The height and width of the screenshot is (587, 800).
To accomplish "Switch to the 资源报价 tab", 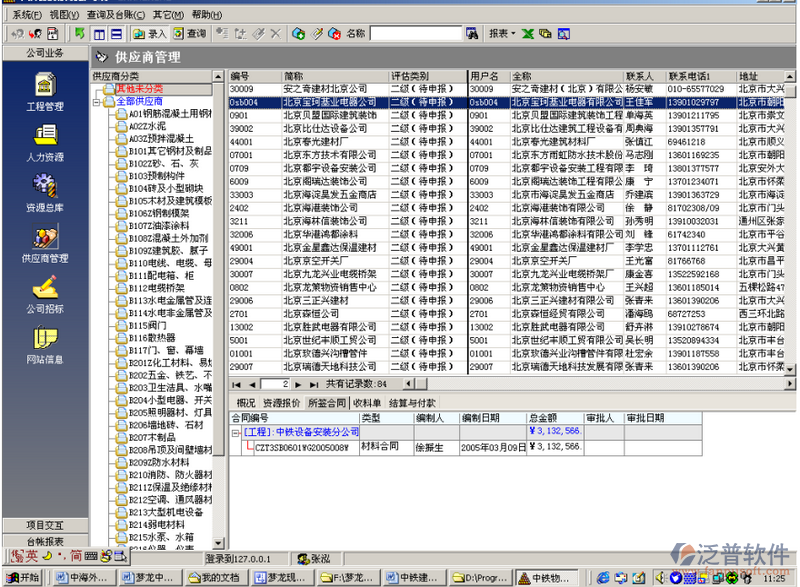I will coord(283,402).
